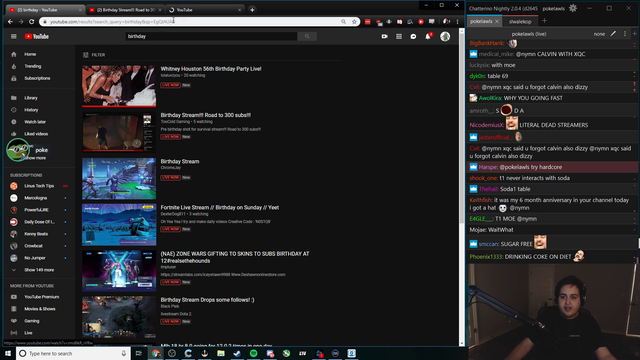Open Steam from the taskbar
This screenshot has width=640, height=360.
237,353
